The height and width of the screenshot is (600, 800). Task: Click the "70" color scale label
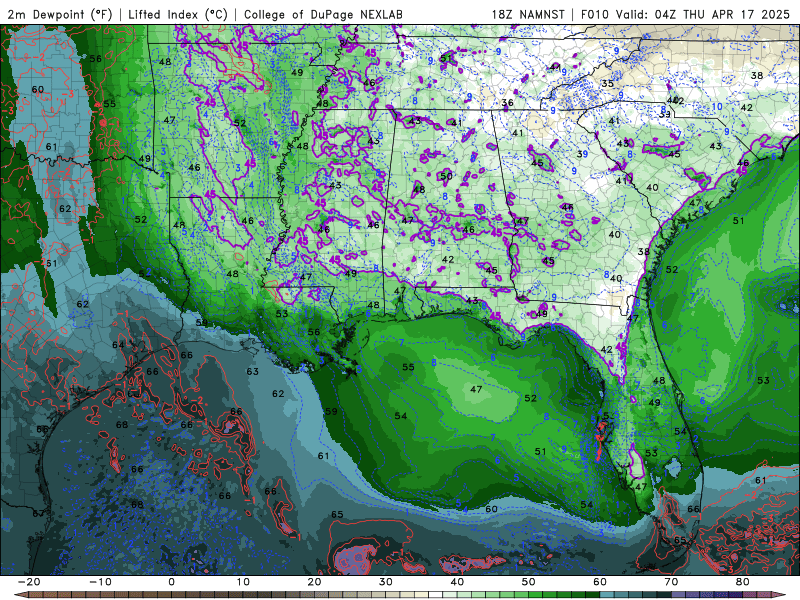pyautogui.click(x=671, y=582)
